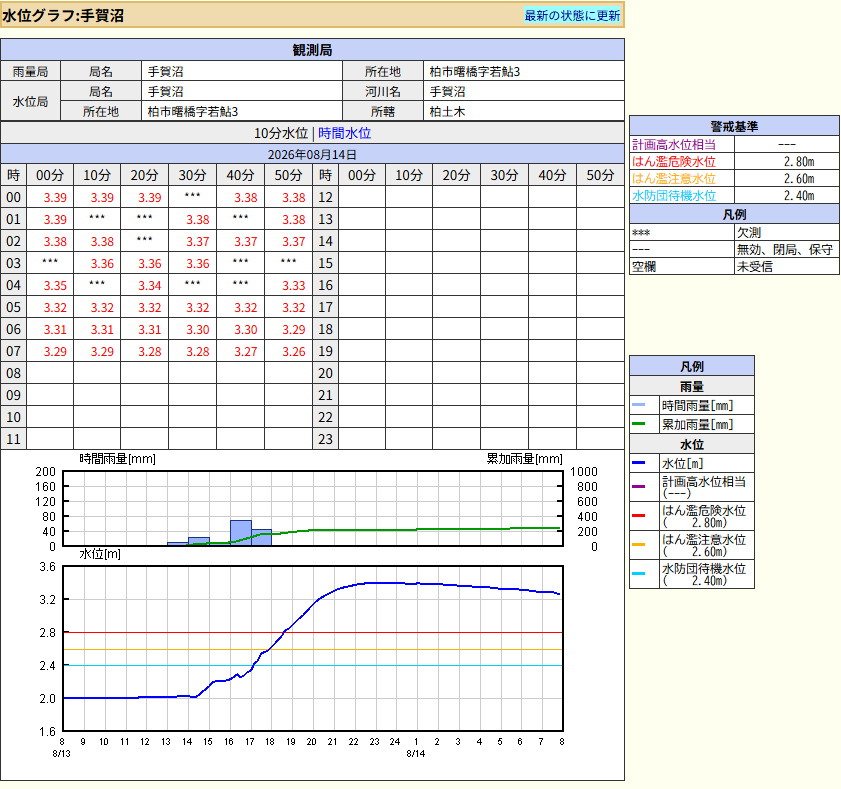Click 水防団待機水位 threshold label in 警戒基準

pyautogui.click(x=674, y=196)
